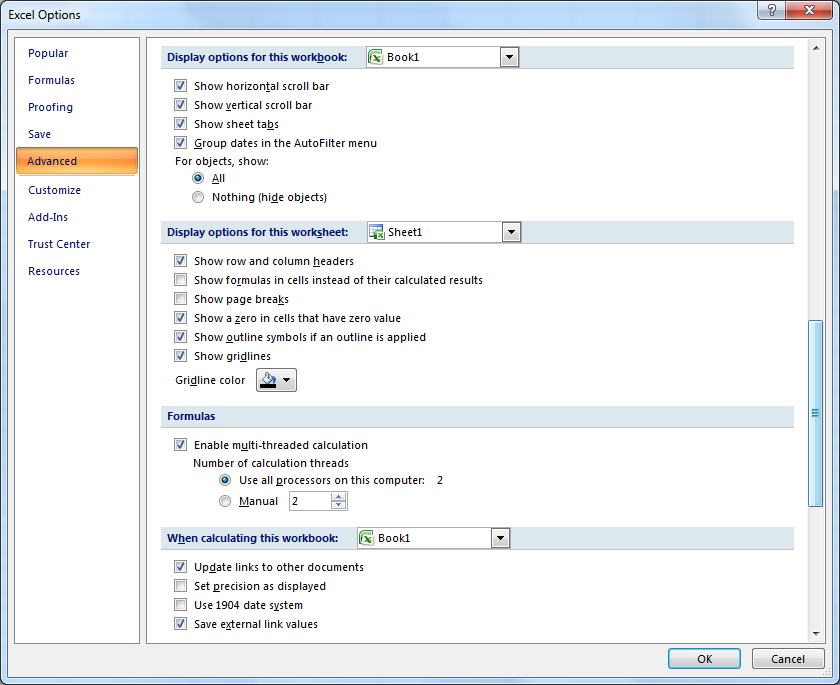The width and height of the screenshot is (840, 685).
Task: Enable Use 1904 date system
Action: click(181, 604)
